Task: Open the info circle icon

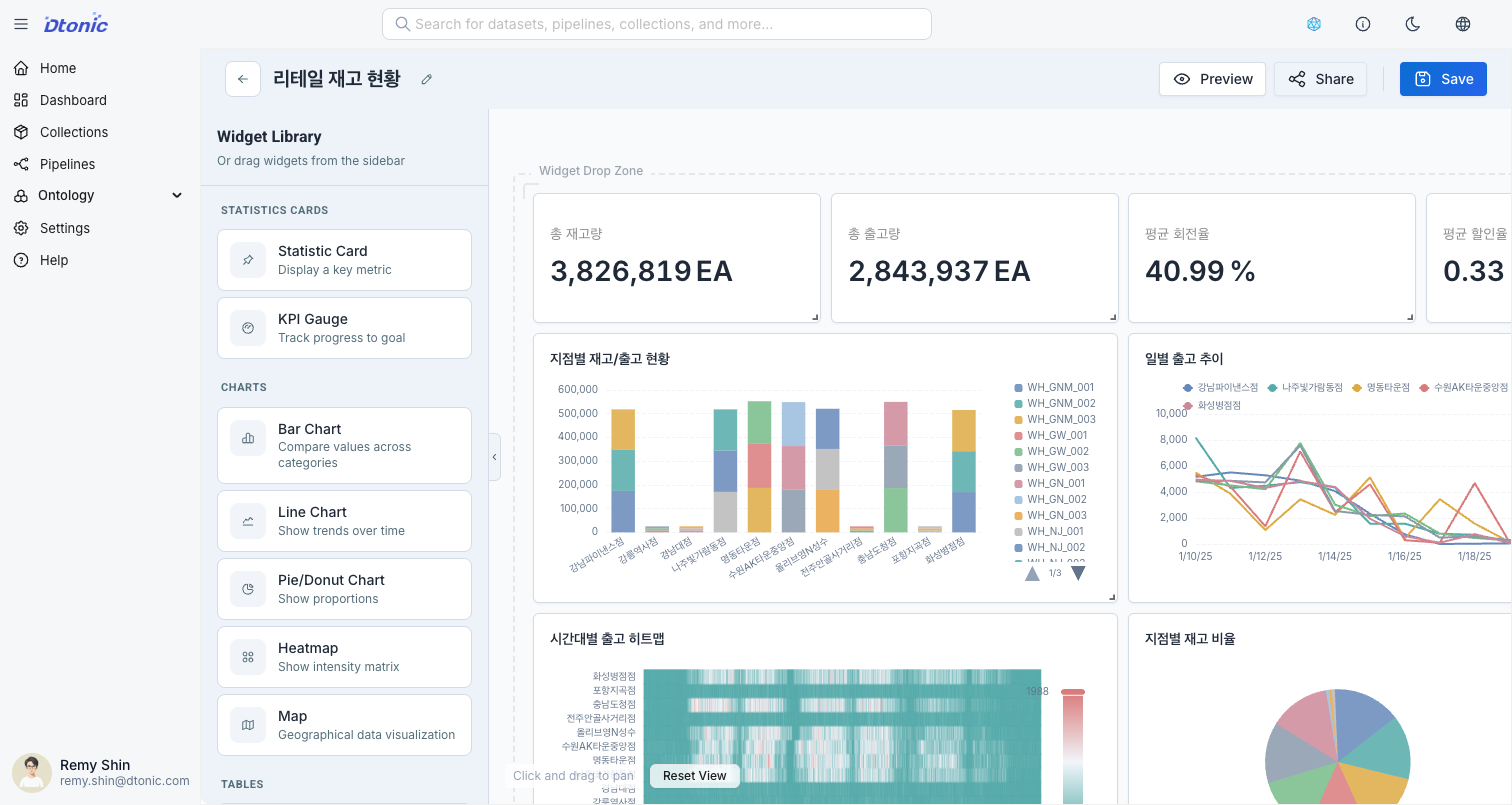Action: (x=1363, y=24)
